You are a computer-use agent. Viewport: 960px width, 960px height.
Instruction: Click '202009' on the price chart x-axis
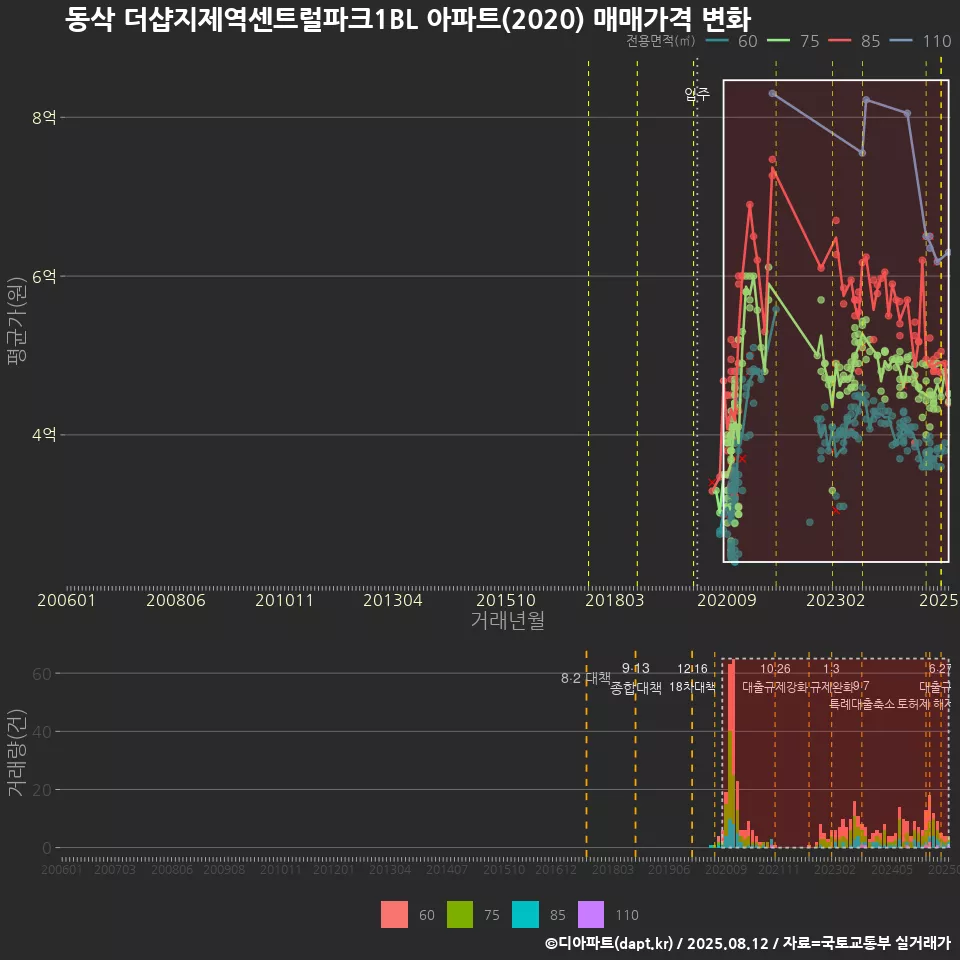tap(727, 600)
